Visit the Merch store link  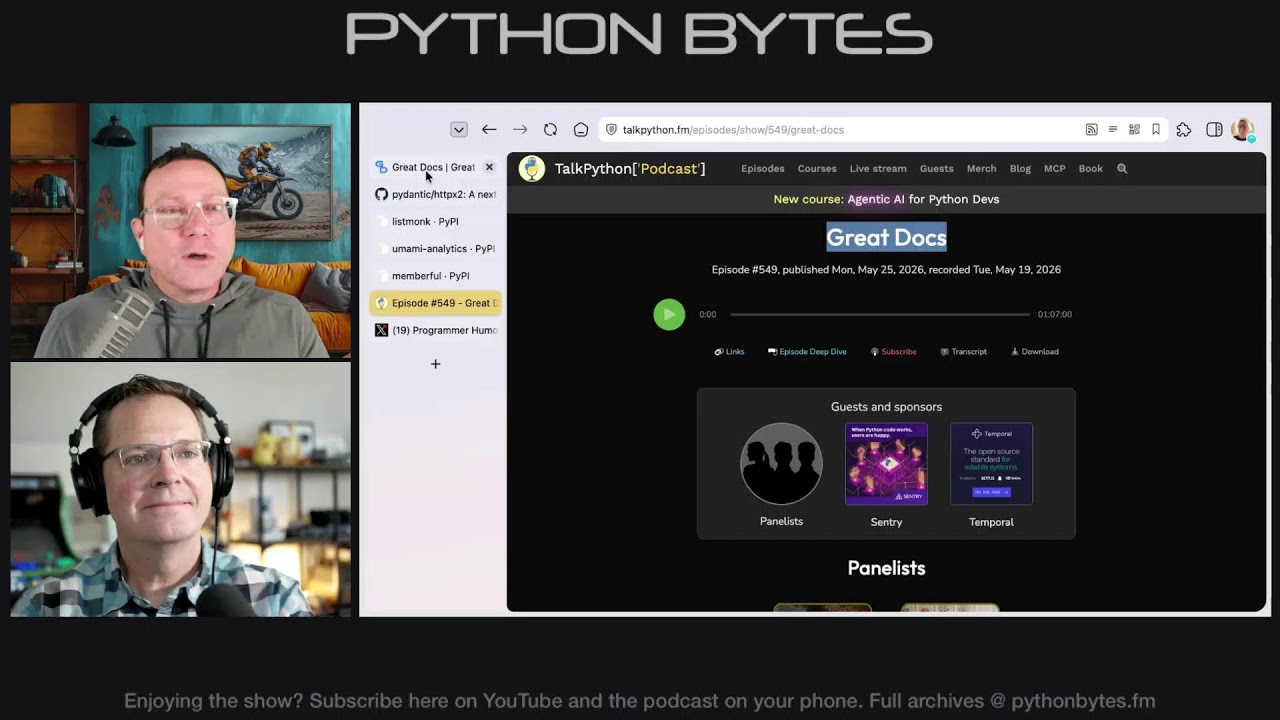pyautogui.click(x=981, y=169)
